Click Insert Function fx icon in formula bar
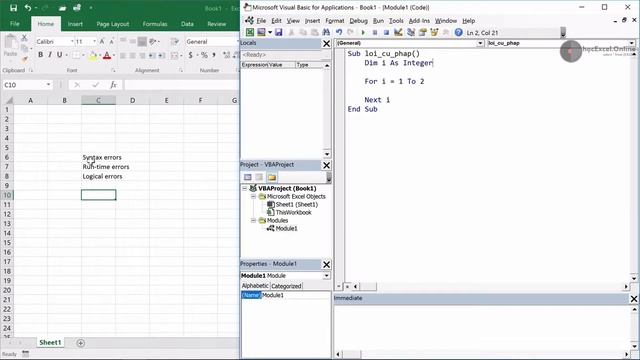This screenshot has width=640, height=360. 113,84
